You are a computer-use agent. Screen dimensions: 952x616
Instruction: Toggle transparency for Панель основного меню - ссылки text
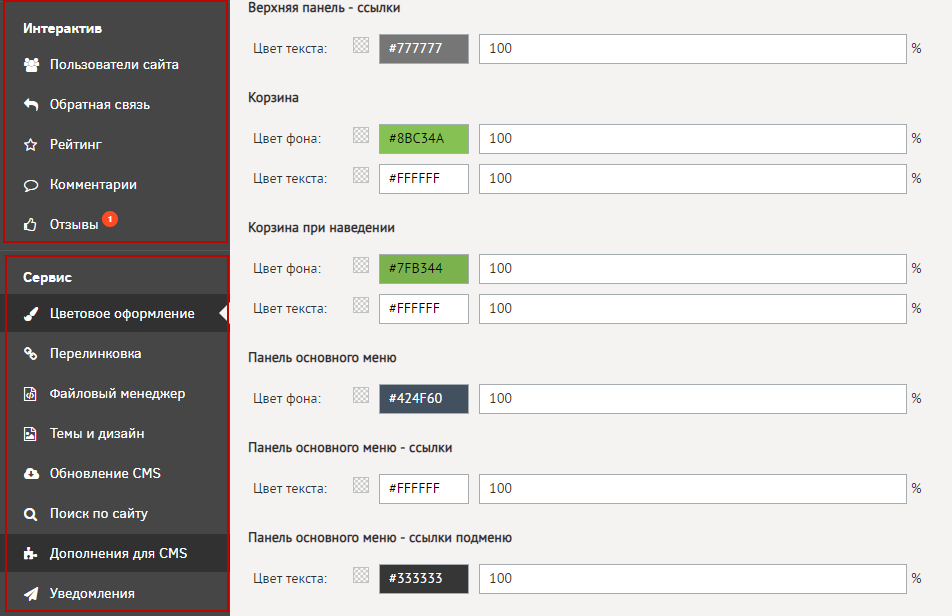pos(361,485)
